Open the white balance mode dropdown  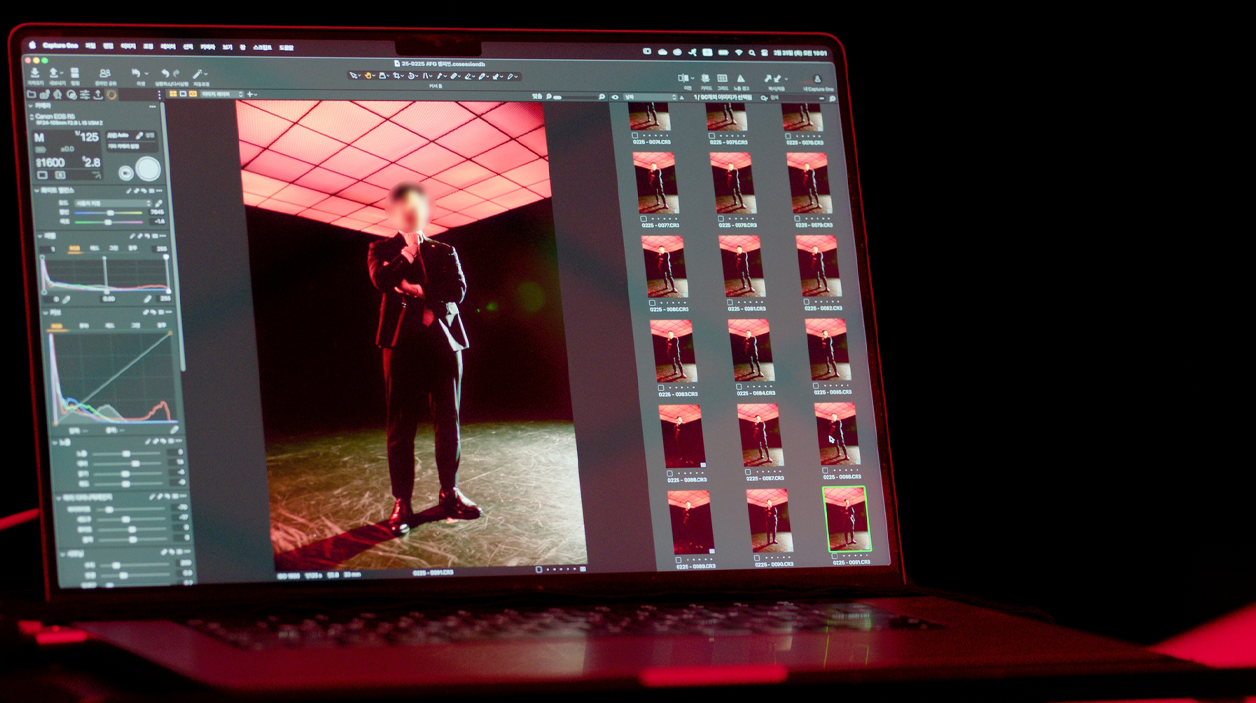112,203
